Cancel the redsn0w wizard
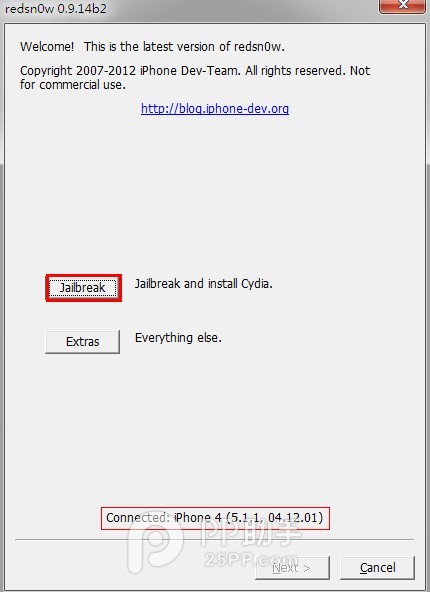 tap(378, 567)
